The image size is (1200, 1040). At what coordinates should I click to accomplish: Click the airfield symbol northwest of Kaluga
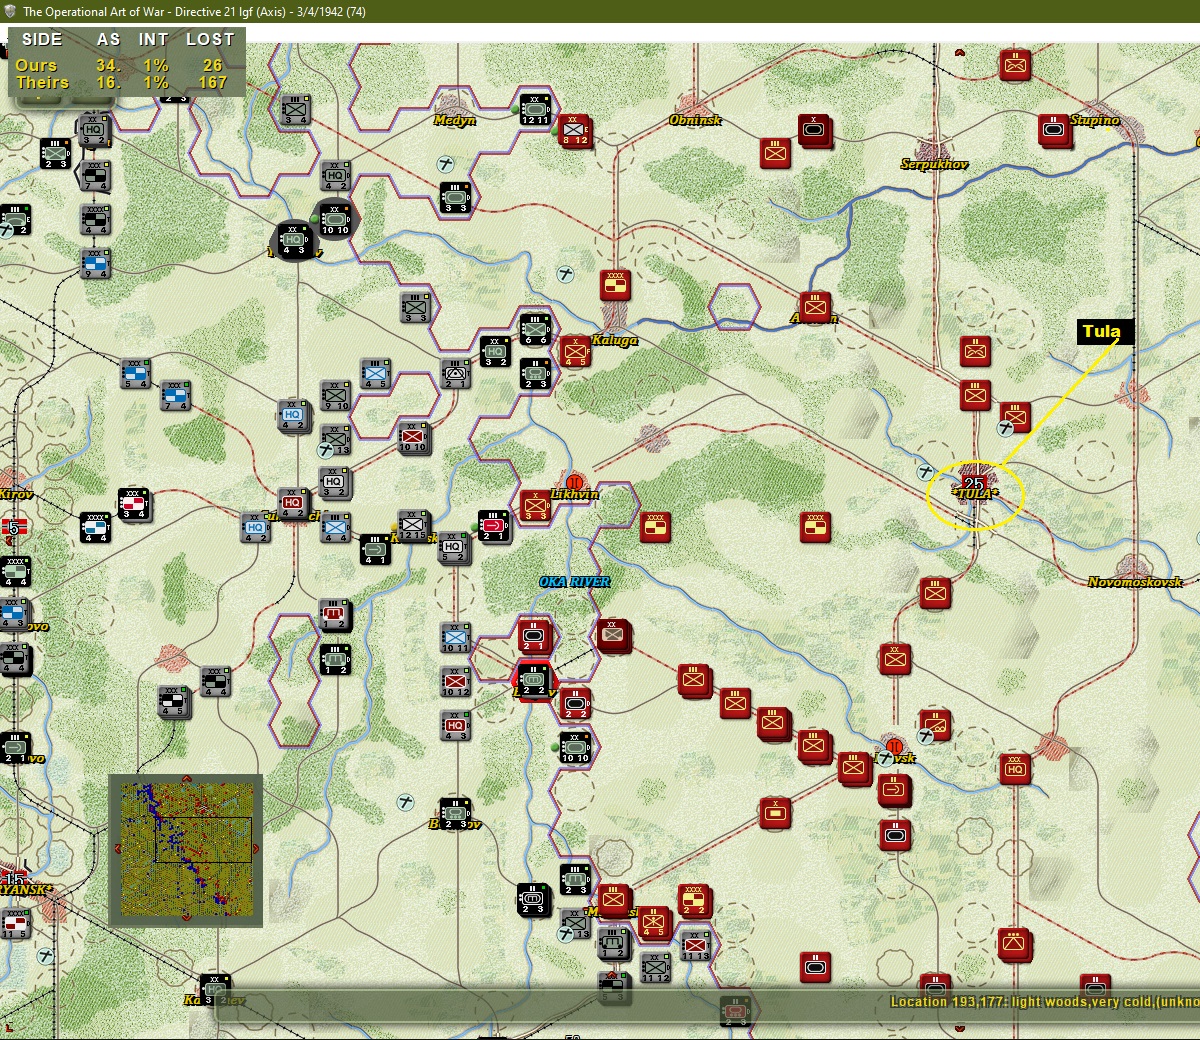[x=566, y=273]
